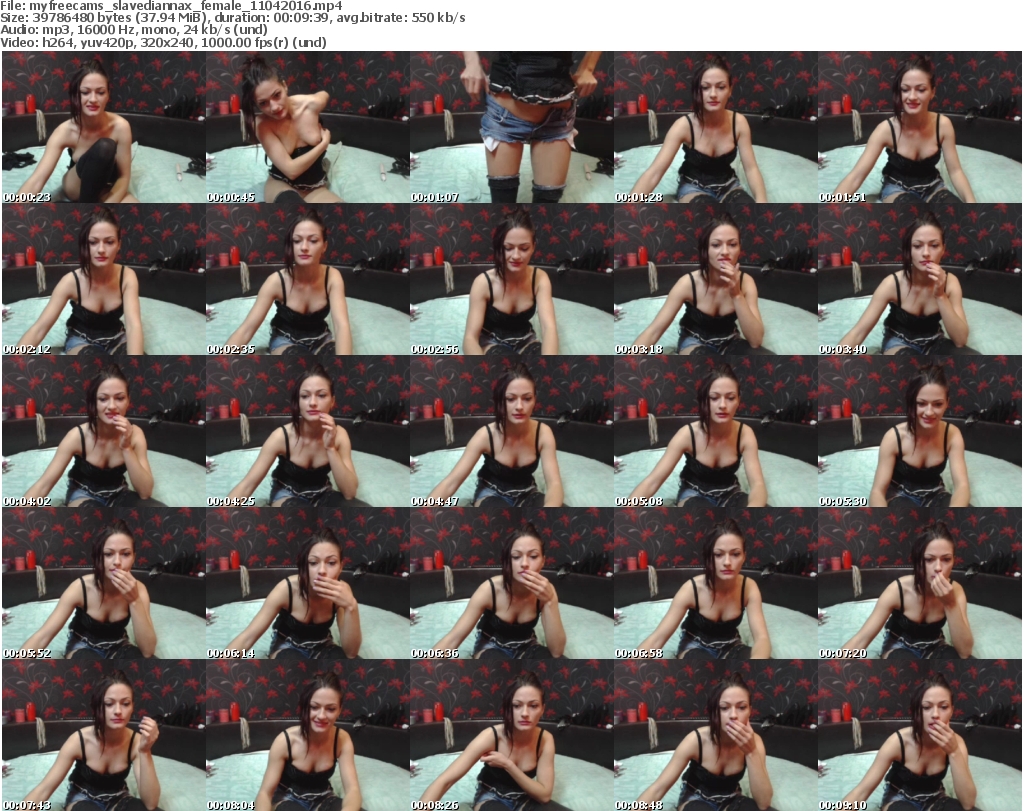Select the frame stamped 00:08:48

pyautogui.click(x=716, y=735)
